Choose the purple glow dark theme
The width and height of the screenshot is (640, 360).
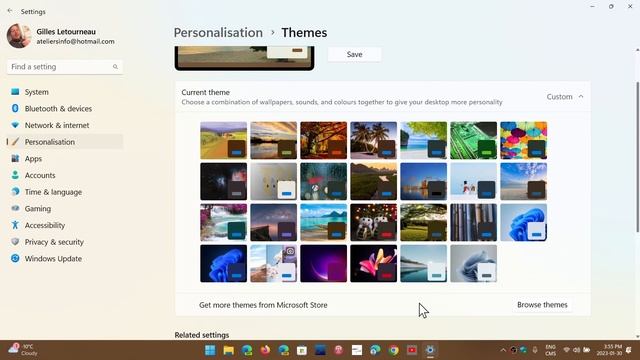pos(323,264)
